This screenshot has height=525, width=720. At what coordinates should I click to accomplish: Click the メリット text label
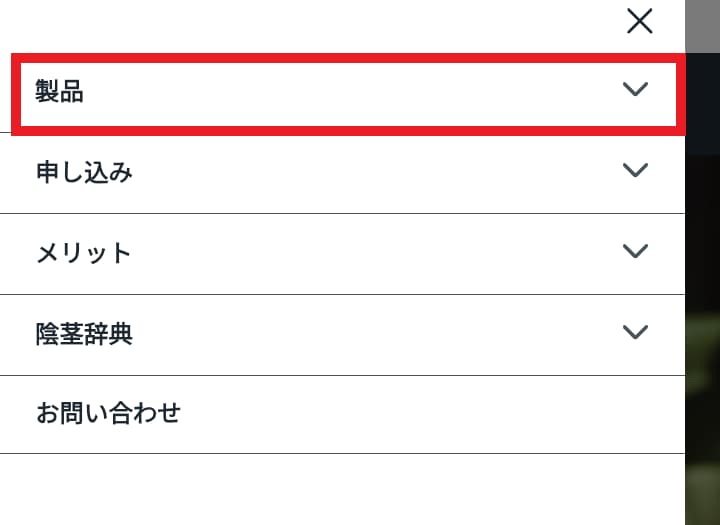[x=84, y=253]
